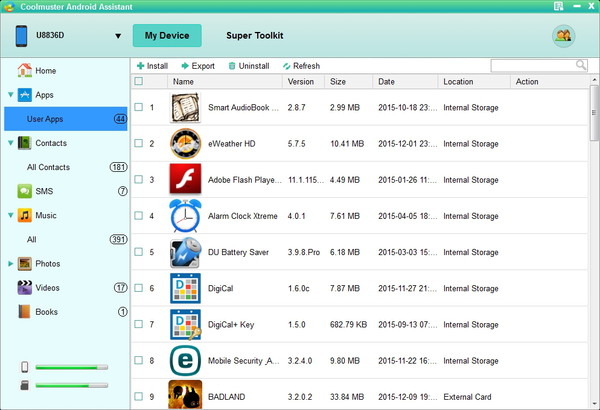Click the Alarm Clock Xtreme app icon

pyautogui.click(x=185, y=216)
